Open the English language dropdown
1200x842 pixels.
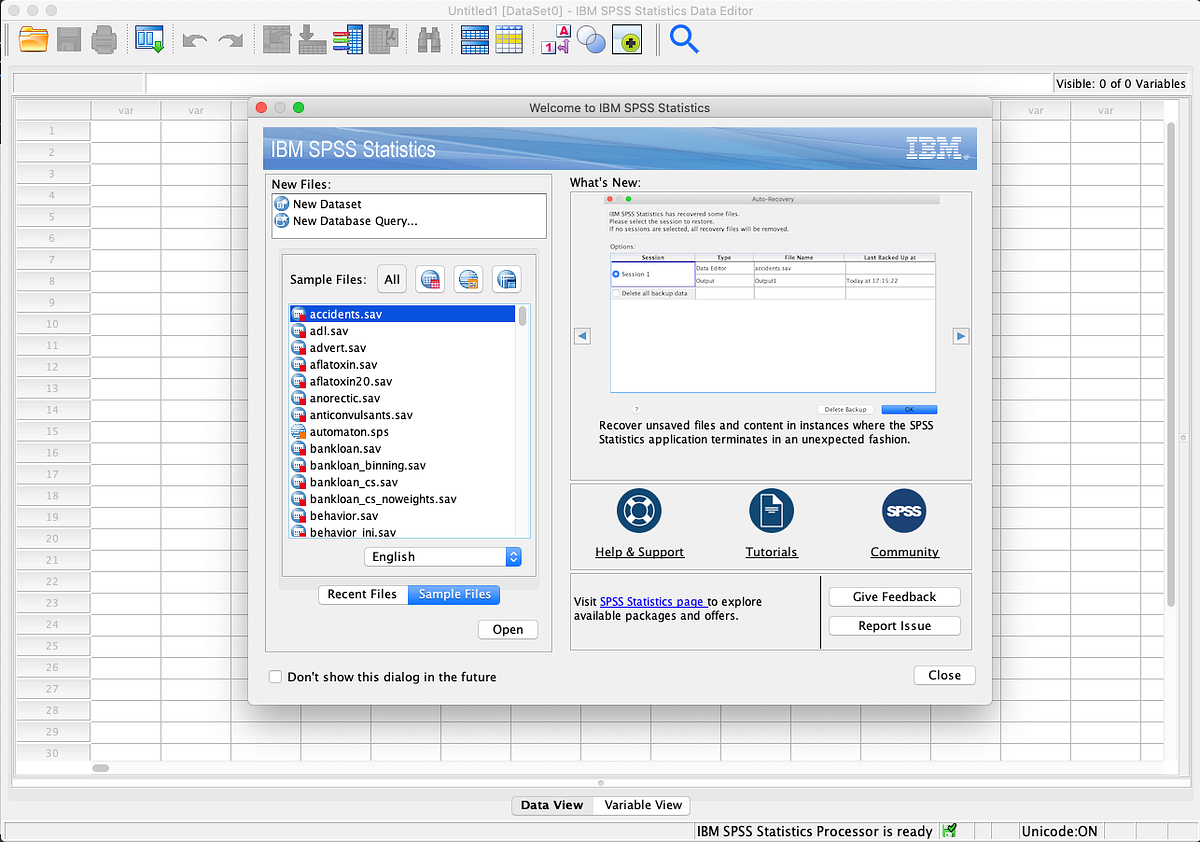pos(443,557)
